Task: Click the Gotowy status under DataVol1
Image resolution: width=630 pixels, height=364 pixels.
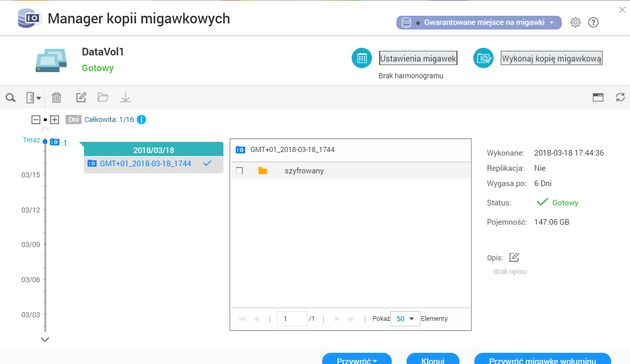Action: pyautogui.click(x=98, y=68)
